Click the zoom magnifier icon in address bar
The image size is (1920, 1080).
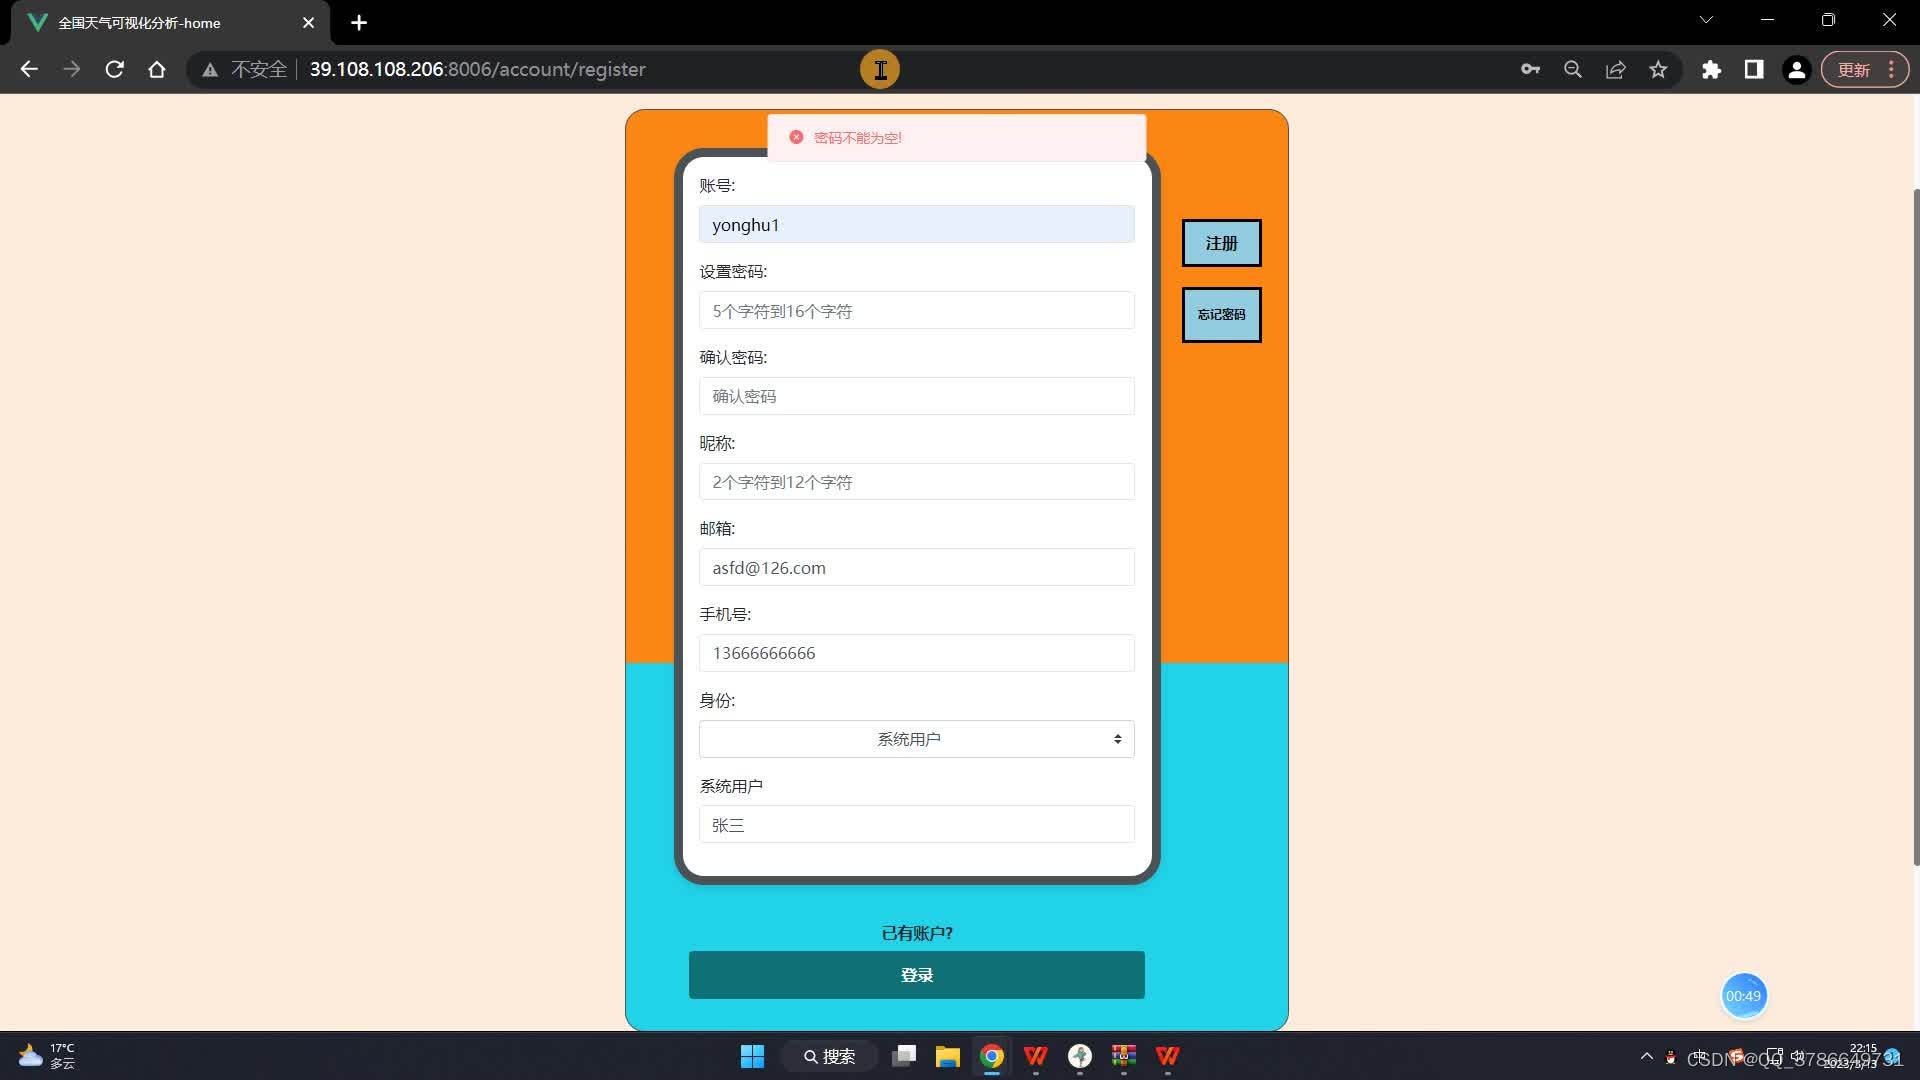pos(1573,69)
